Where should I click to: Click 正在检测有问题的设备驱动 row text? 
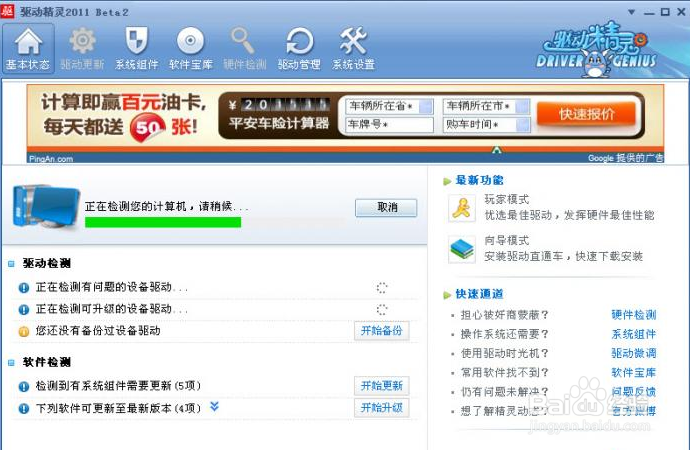tap(112, 288)
